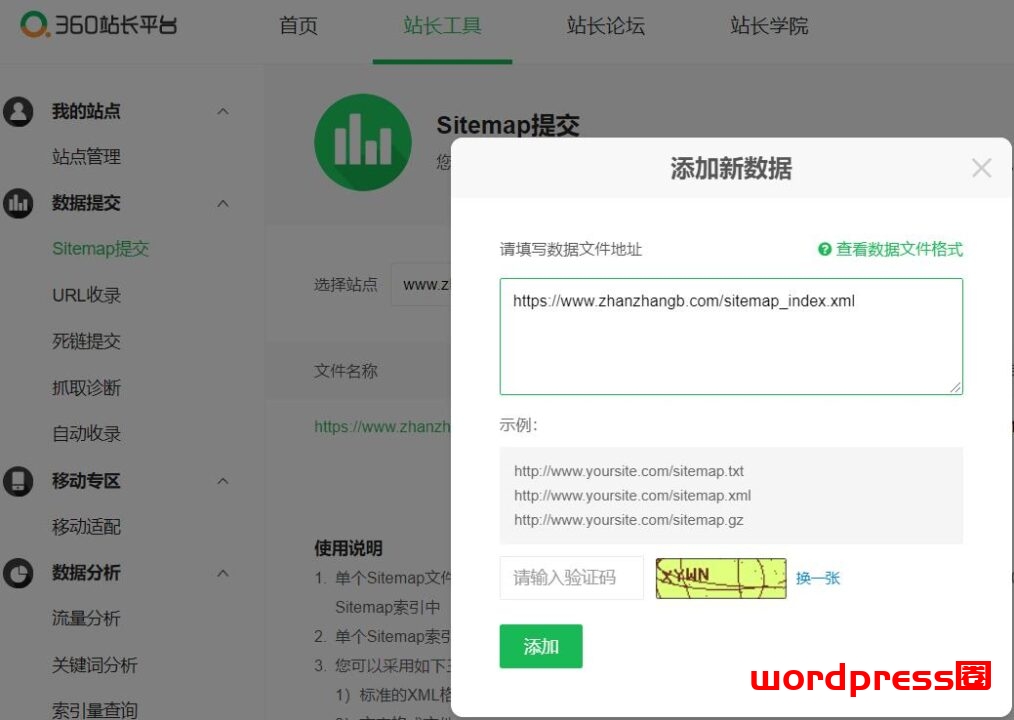Collapse the 移动专区 section chevron
This screenshot has height=720, width=1014.
223,481
